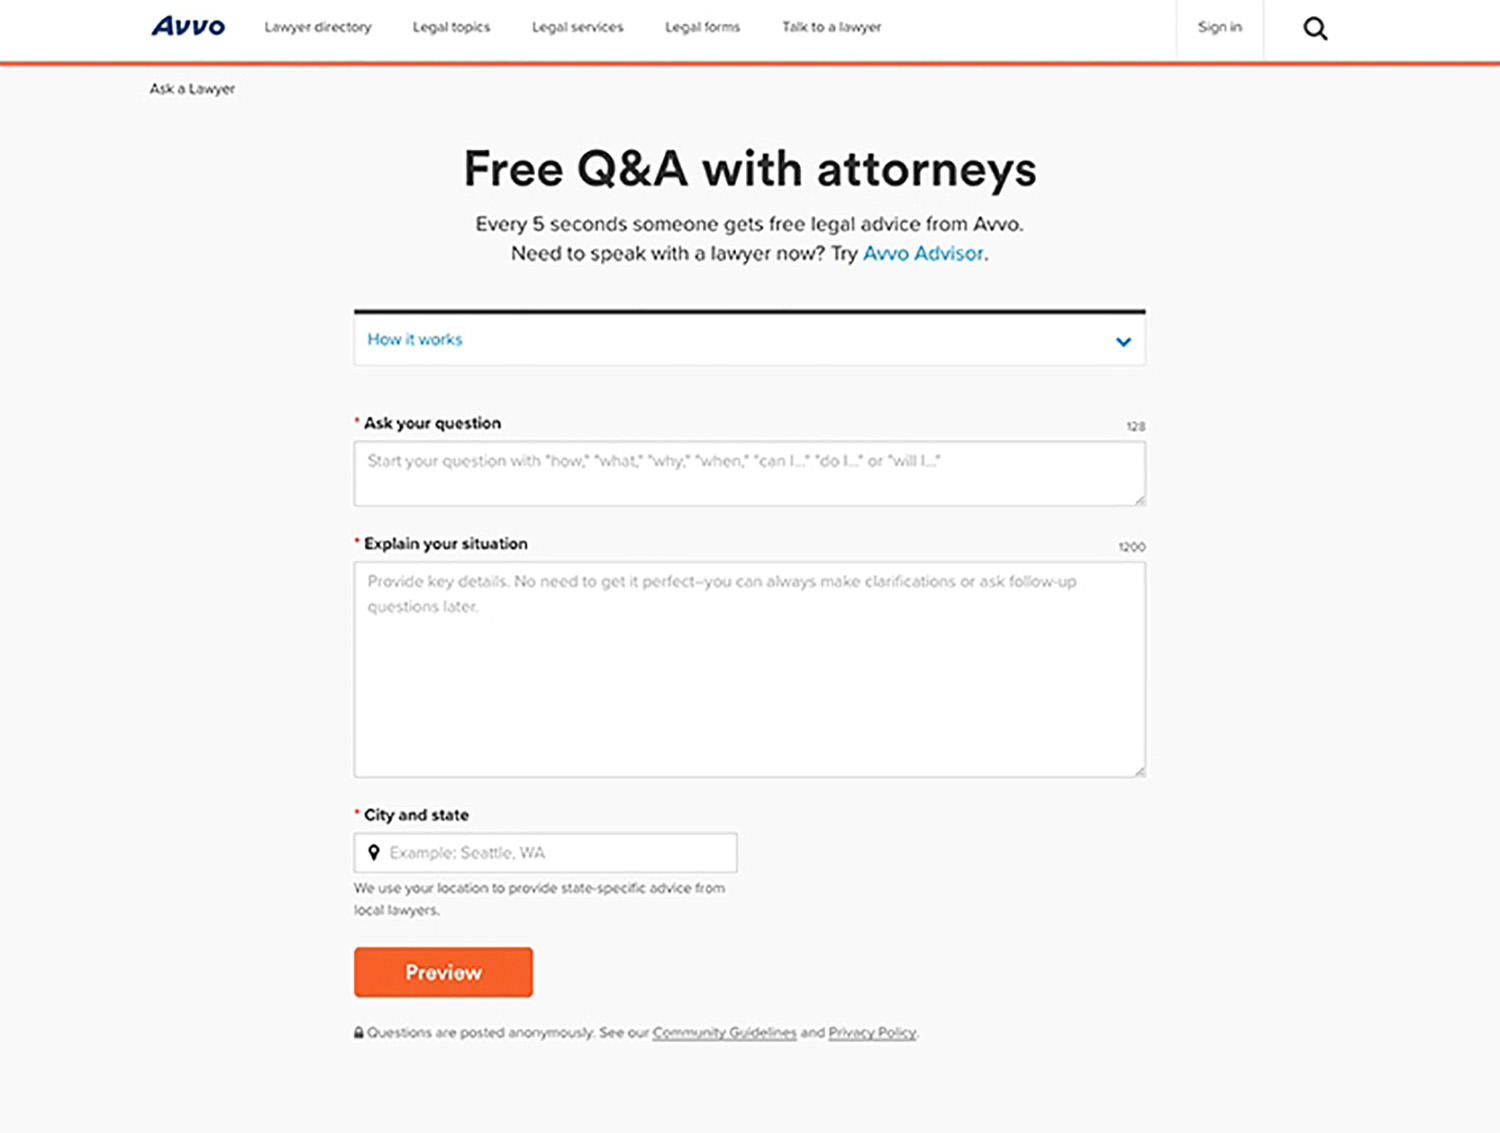Click the Avvo logo
This screenshot has height=1133, width=1500.
click(188, 27)
